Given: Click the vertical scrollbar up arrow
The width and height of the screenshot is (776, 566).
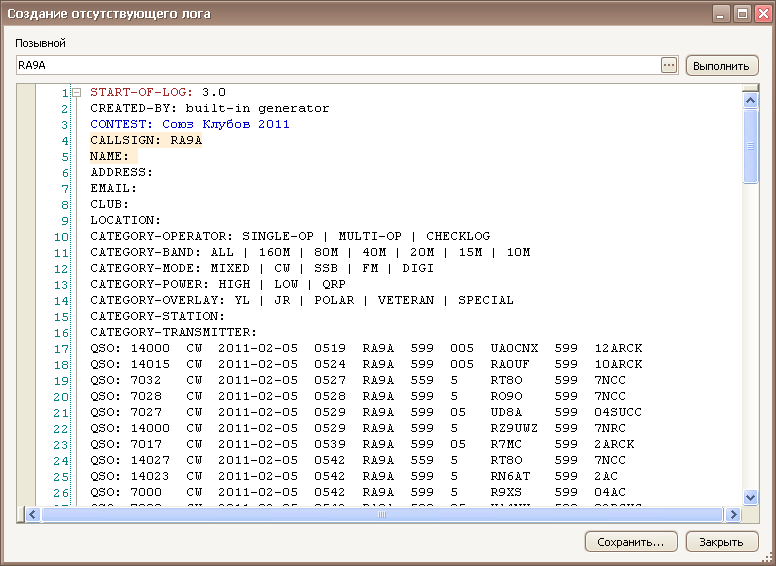Looking at the screenshot, I should [x=750, y=98].
